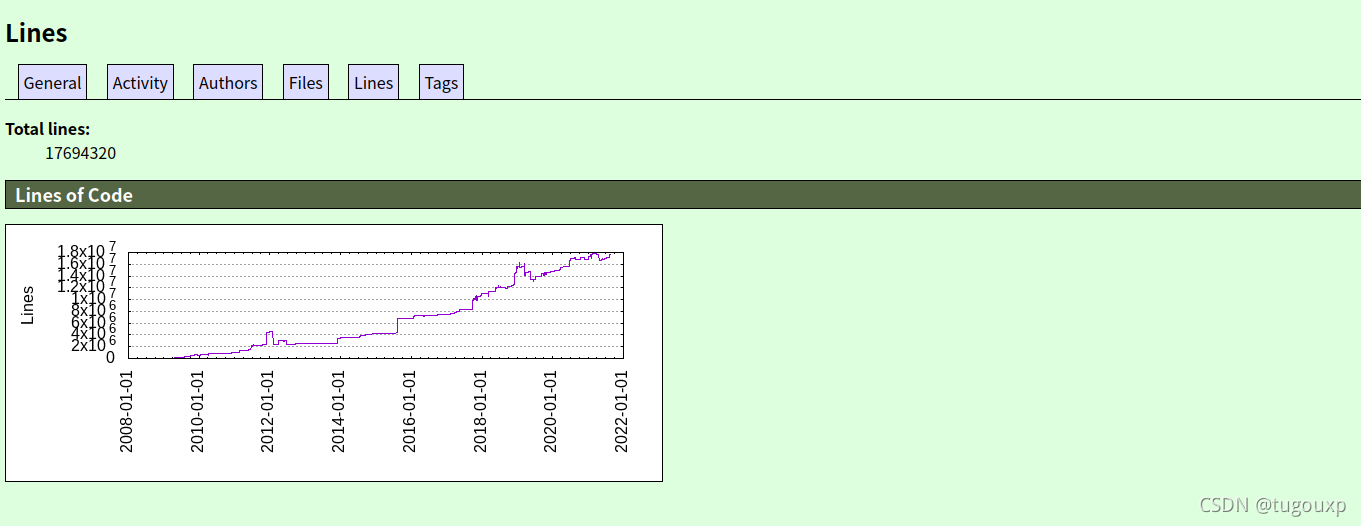The height and width of the screenshot is (526, 1361).
Task: Click the total value 17694320
Action: [x=81, y=153]
